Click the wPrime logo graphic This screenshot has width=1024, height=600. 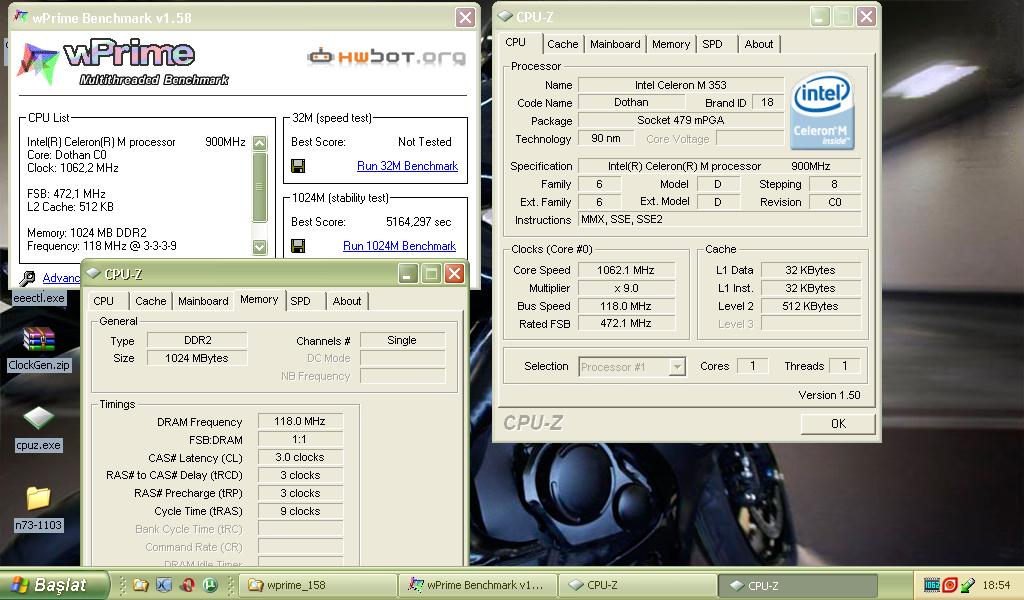click(x=124, y=63)
